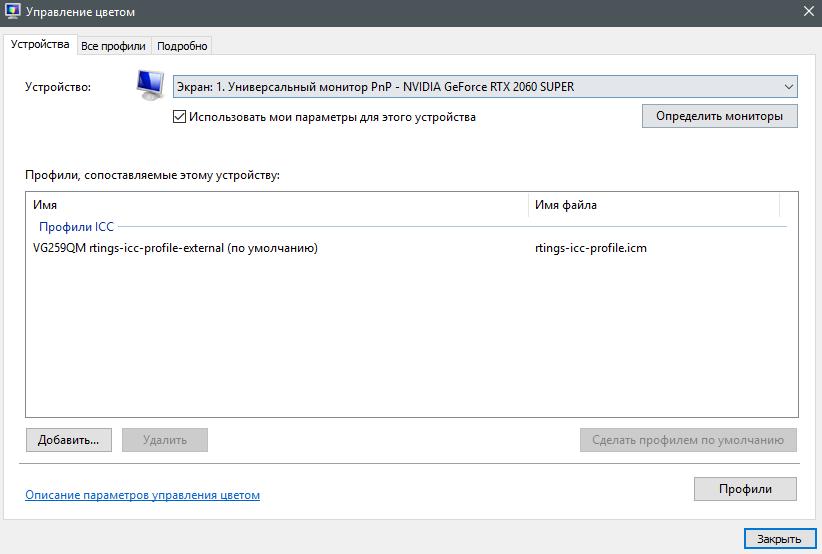Close the window with title bar X
The image size is (822, 554).
(x=808, y=12)
